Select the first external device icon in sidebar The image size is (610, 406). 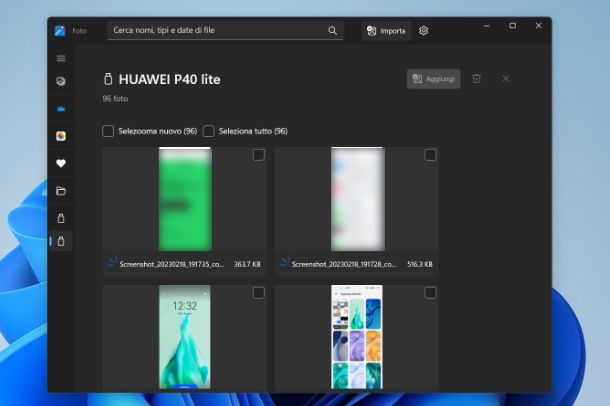[x=61, y=218]
